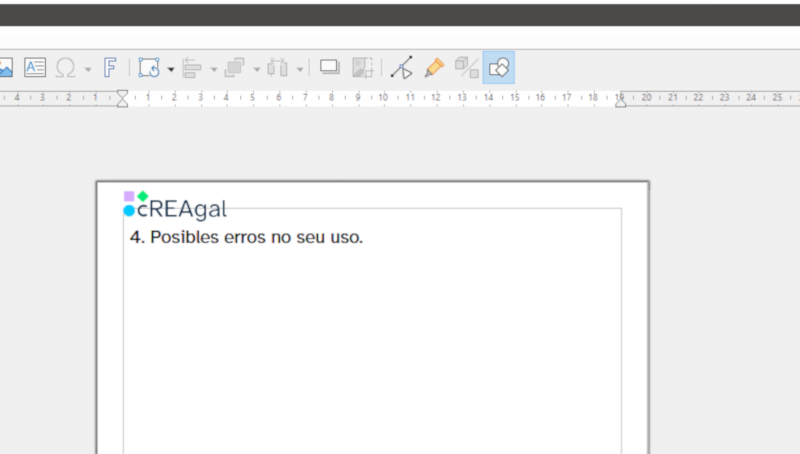The width and height of the screenshot is (800, 454).
Task: Click the Crop Image icon
Action: (x=362, y=68)
